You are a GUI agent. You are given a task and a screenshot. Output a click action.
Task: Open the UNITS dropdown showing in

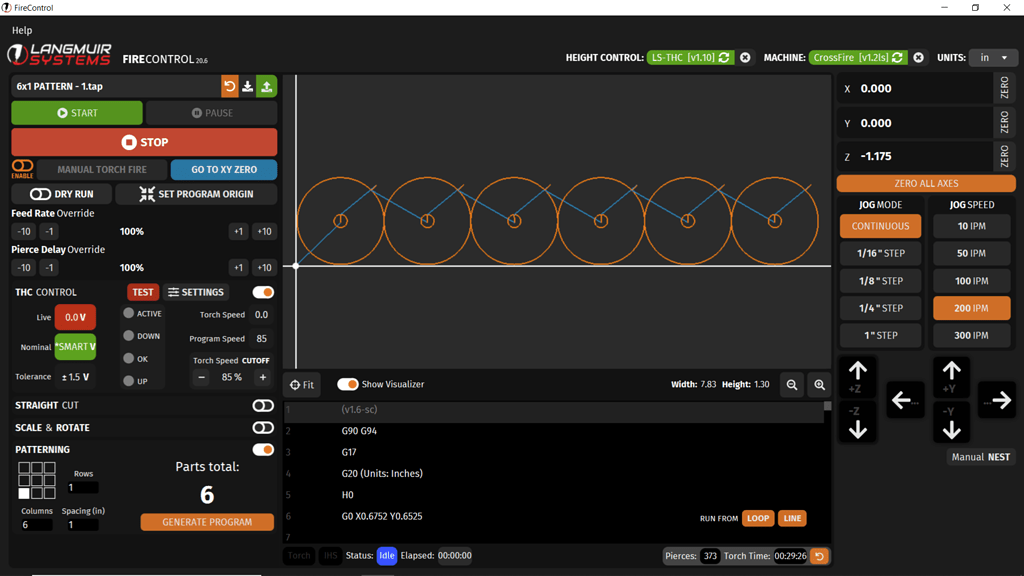[993, 58]
